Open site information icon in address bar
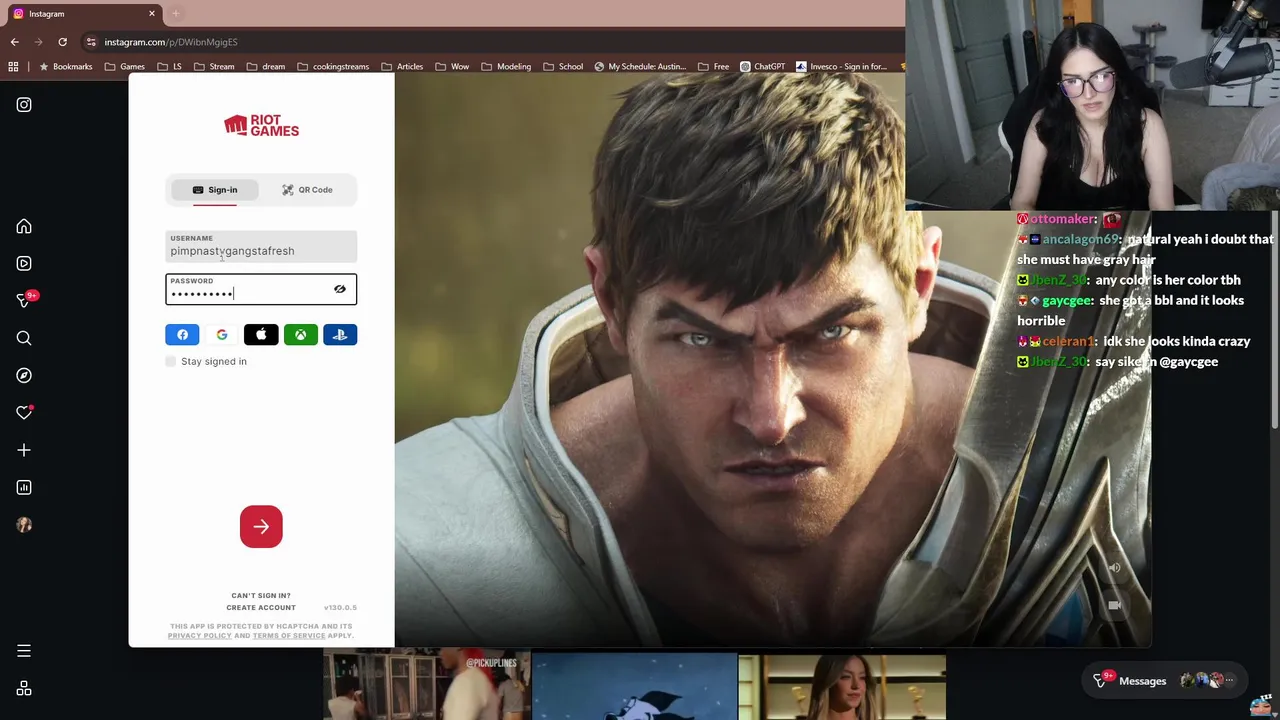This screenshot has height=720, width=1280. pos(91,42)
